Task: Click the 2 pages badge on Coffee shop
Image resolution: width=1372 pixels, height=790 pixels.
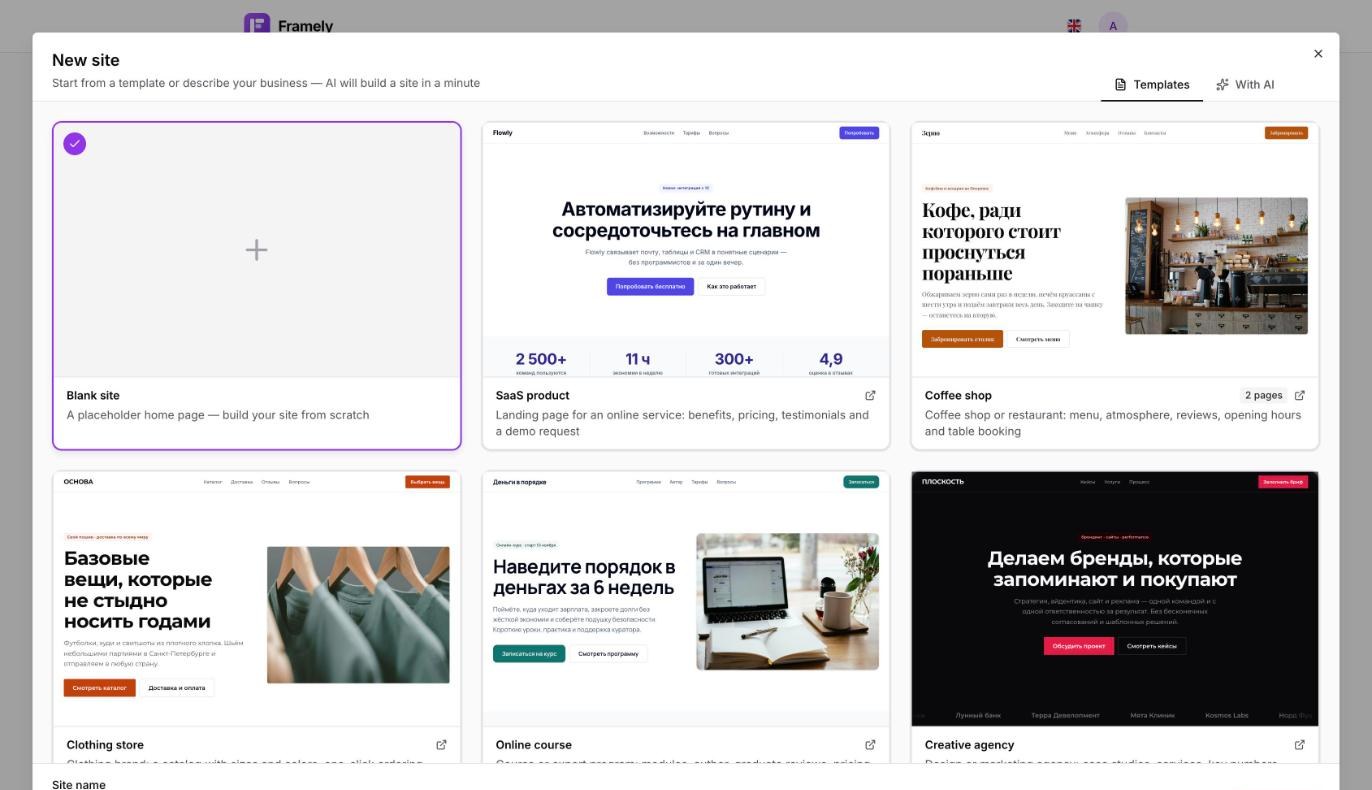Action: tap(1263, 395)
